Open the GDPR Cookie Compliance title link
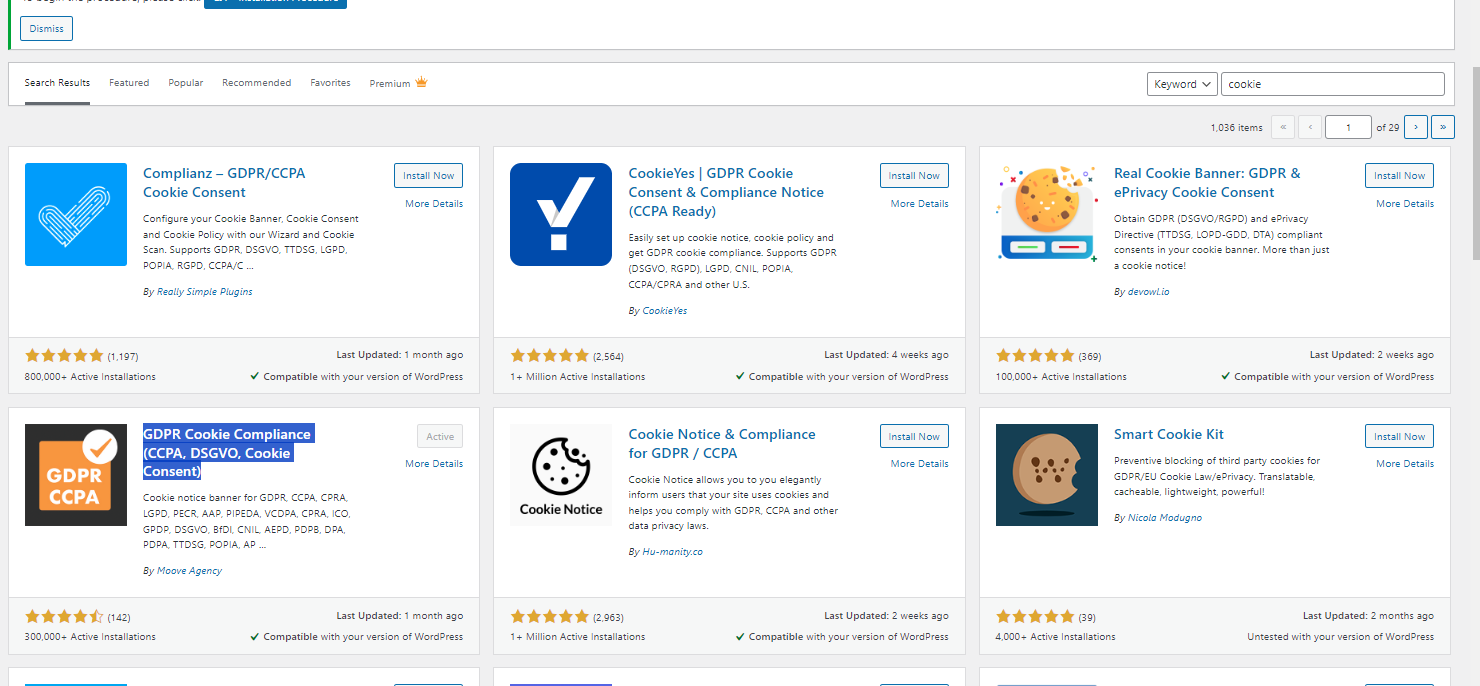Image resolution: width=1480 pixels, height=686 pixels. coord(228,452)
